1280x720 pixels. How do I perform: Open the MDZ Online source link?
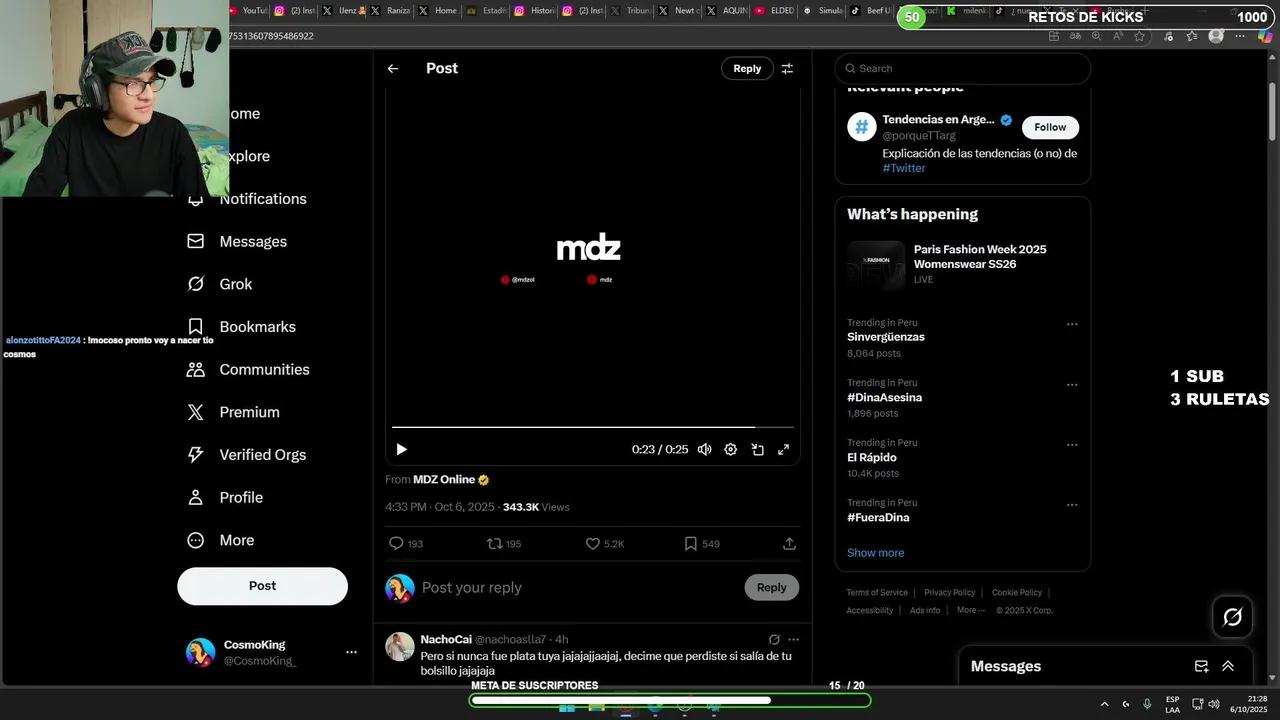point(444,480)
